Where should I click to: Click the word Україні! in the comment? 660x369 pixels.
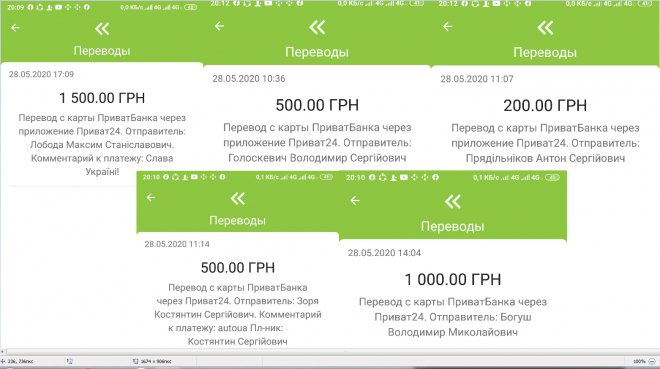(102, 172)
